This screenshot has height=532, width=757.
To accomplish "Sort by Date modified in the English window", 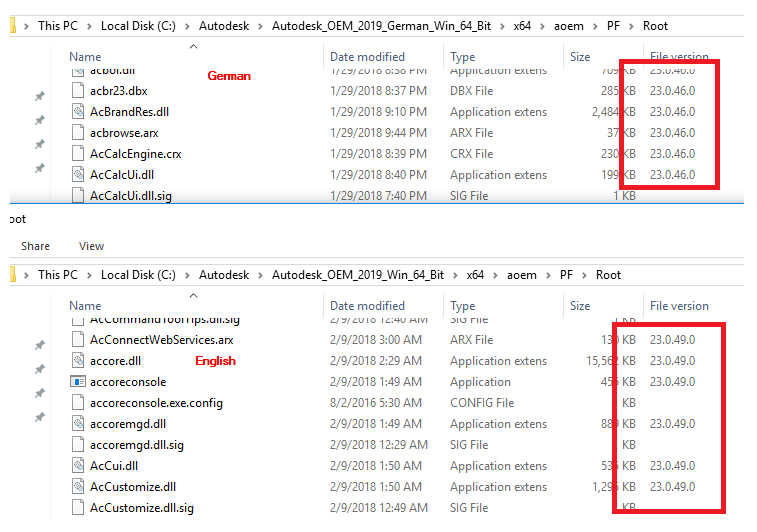I will [x=367, y=306].
